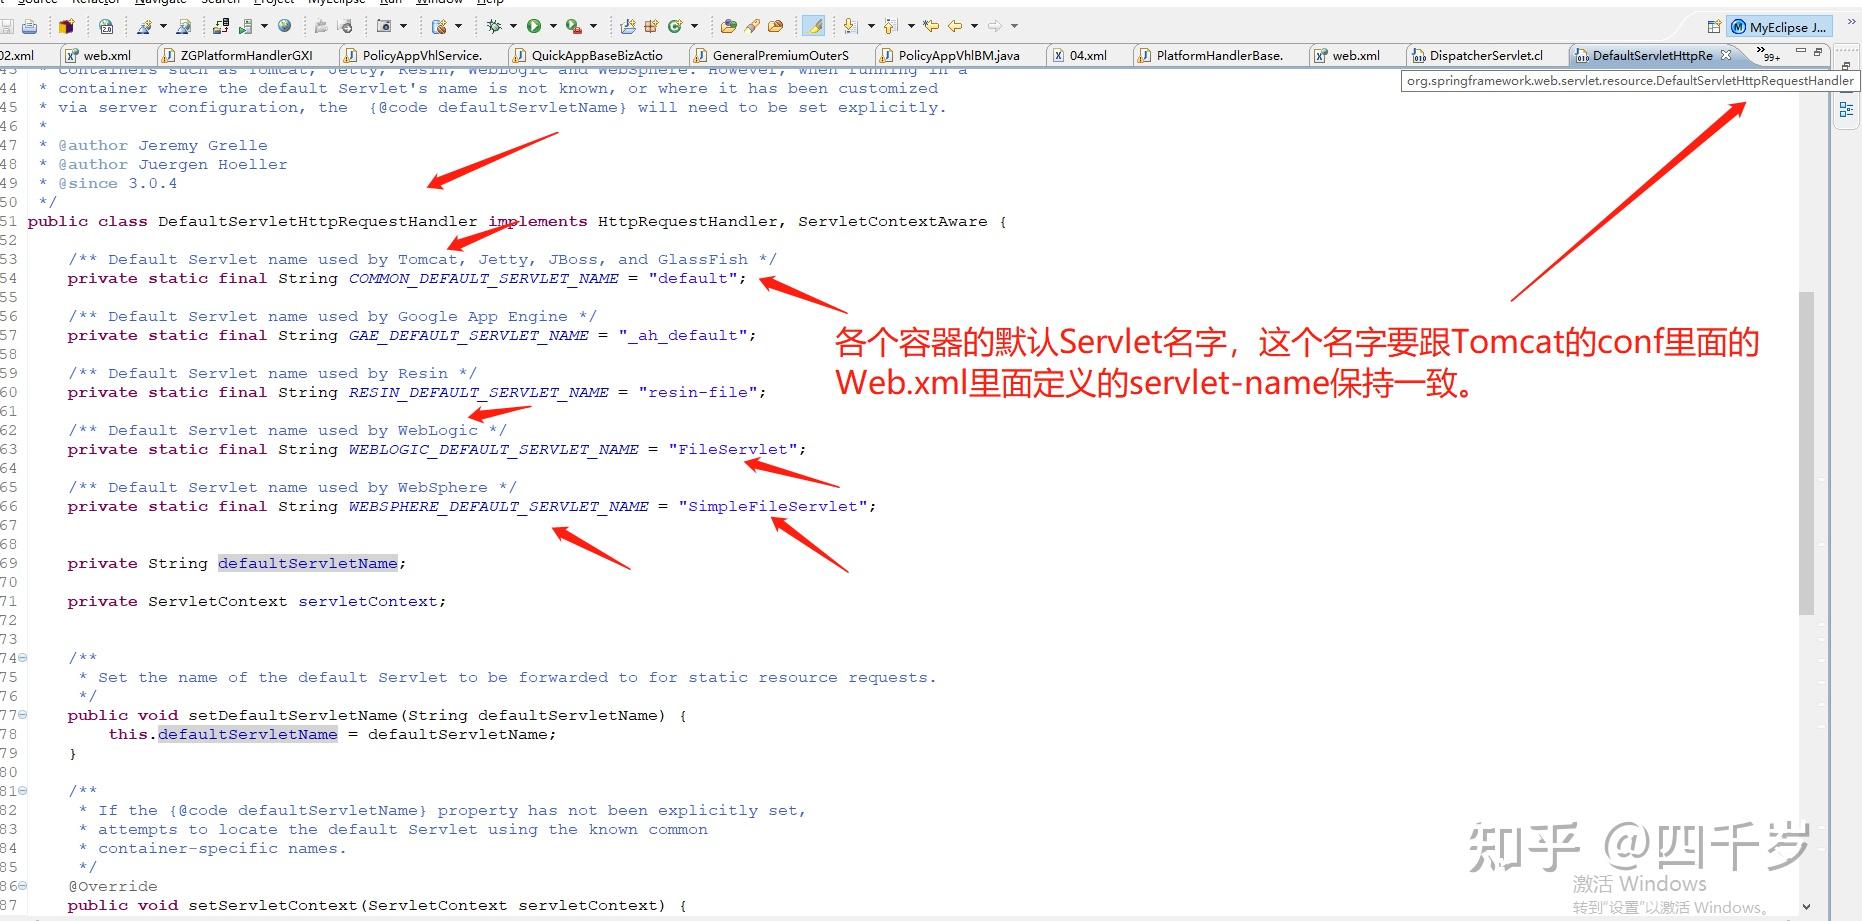Click the Open Perspective icon
The width and height of the screenshot is (1862, 921).
pos(1714,27)
